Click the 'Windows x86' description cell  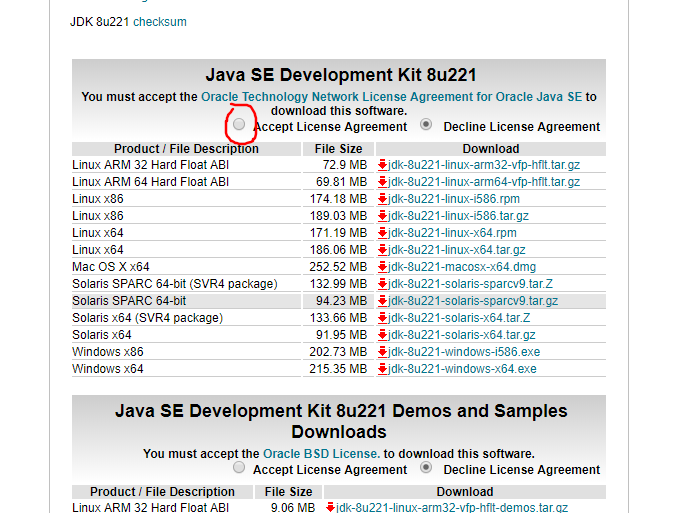186,352
